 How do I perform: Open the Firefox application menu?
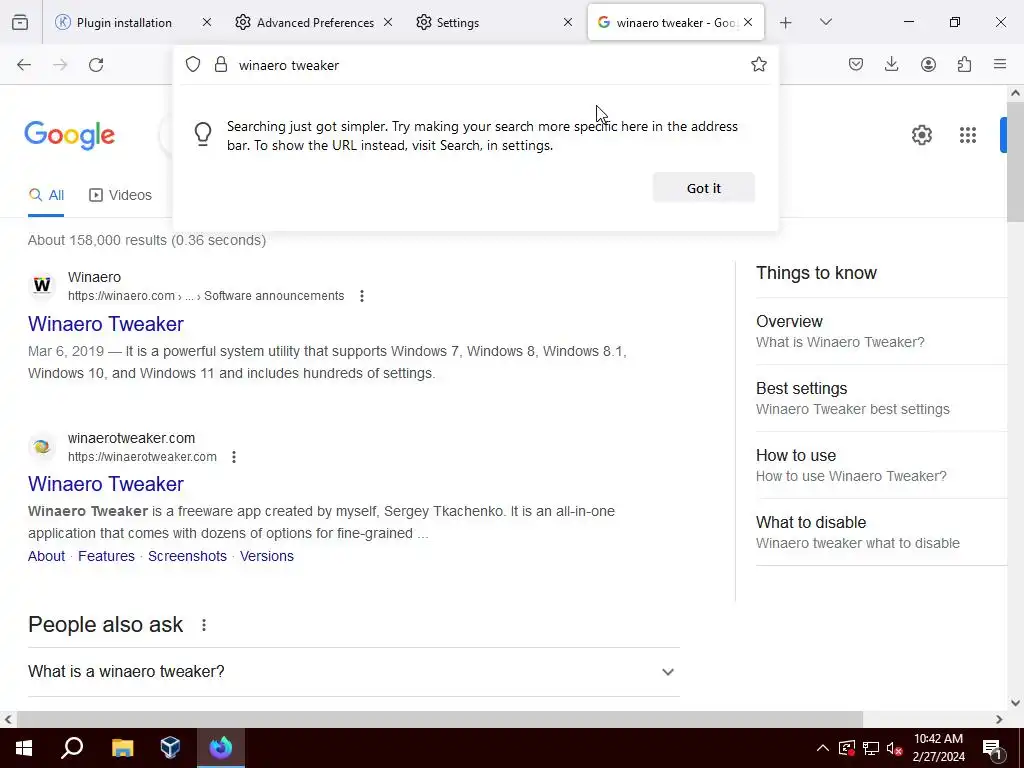click(x=1000, y=64)
